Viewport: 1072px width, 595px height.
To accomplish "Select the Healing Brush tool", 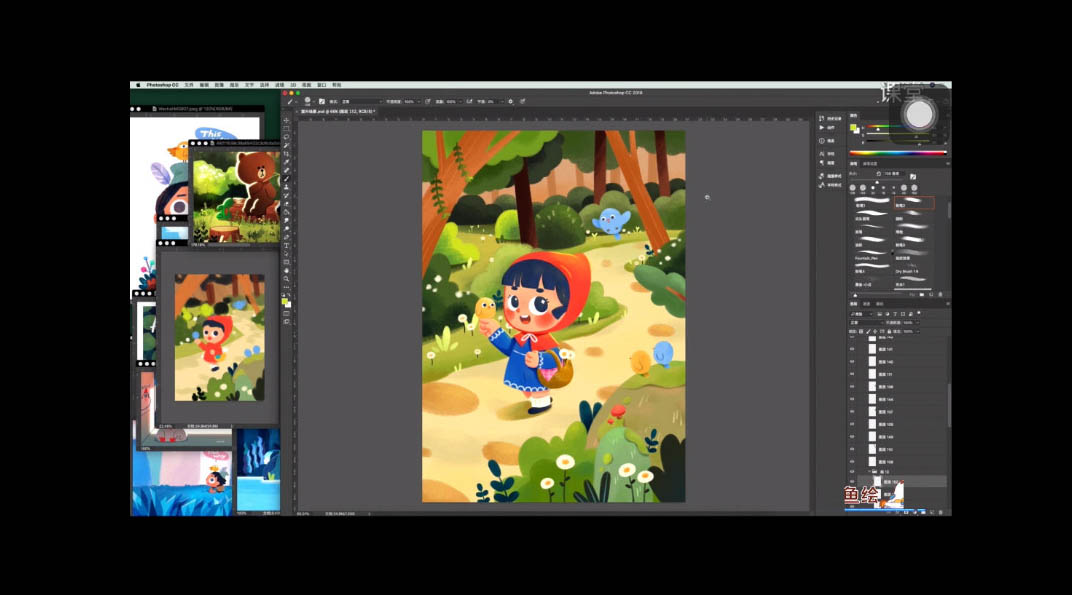I will coord(286,170).
